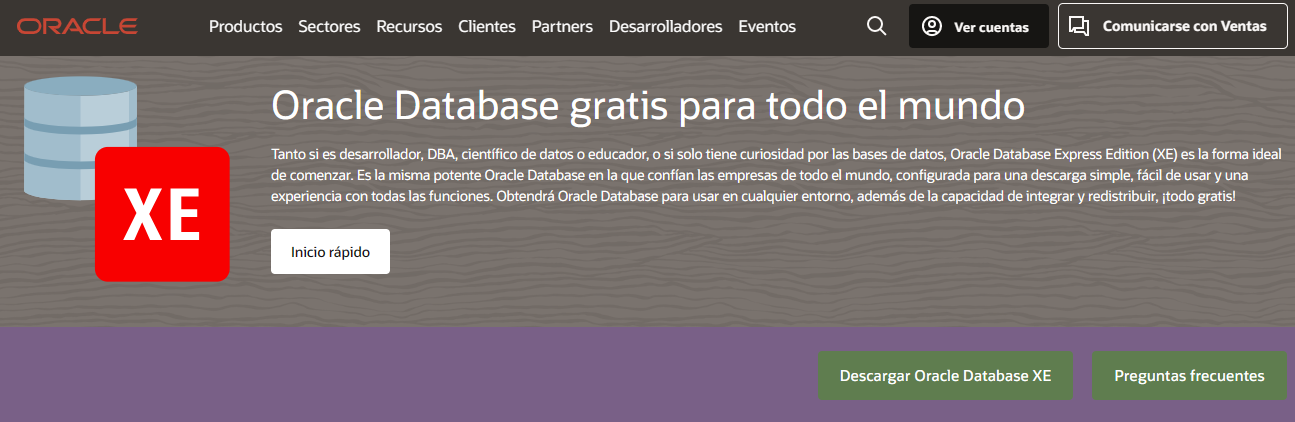Screen dimensions: 1295x422
Task: Open the Partners menu
Action: click(562, 27)
